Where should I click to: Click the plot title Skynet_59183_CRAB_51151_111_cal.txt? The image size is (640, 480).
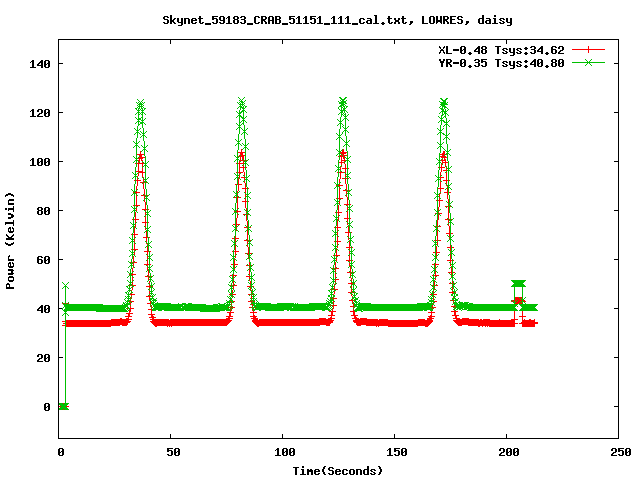click(x=337, y=20)
